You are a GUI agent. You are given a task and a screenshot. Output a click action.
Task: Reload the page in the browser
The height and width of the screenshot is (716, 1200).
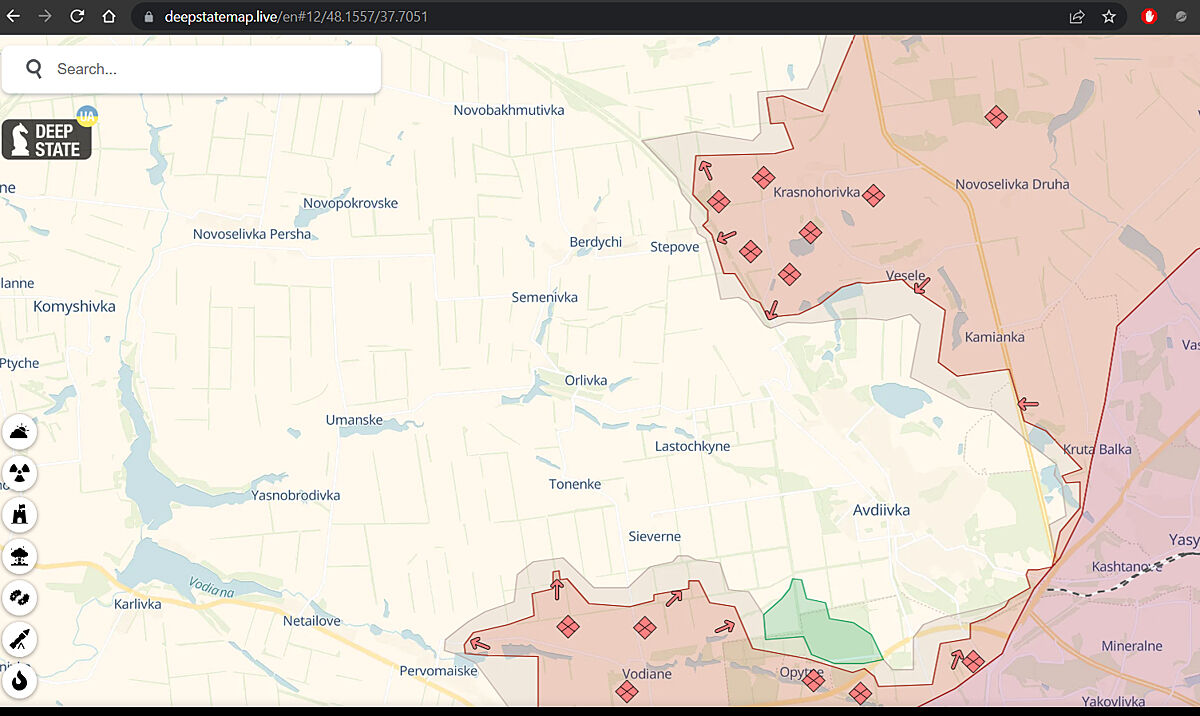(x=77, y=17)
